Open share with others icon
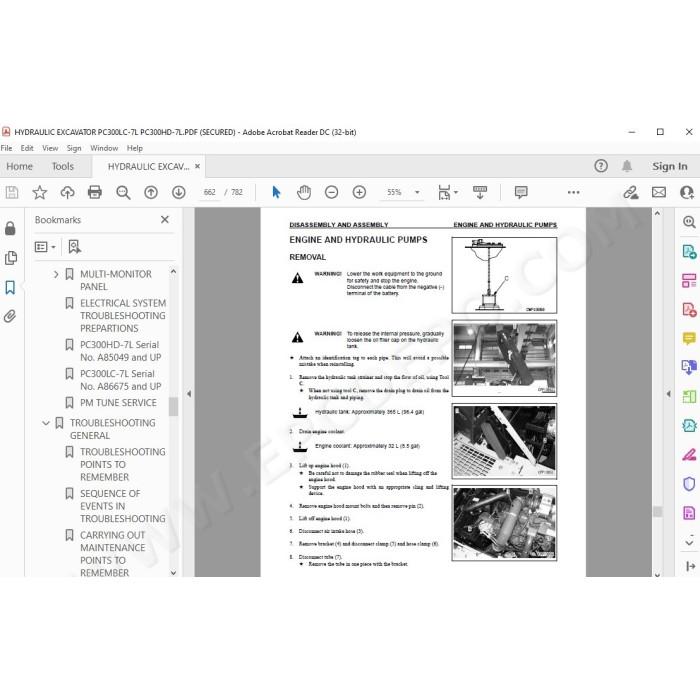The width and height of the screenshot is (700, 700). tap(687, 192)
